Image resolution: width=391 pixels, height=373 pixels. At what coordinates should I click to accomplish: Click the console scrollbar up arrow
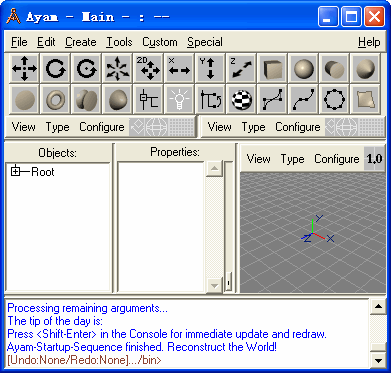[x=378, y=307]
